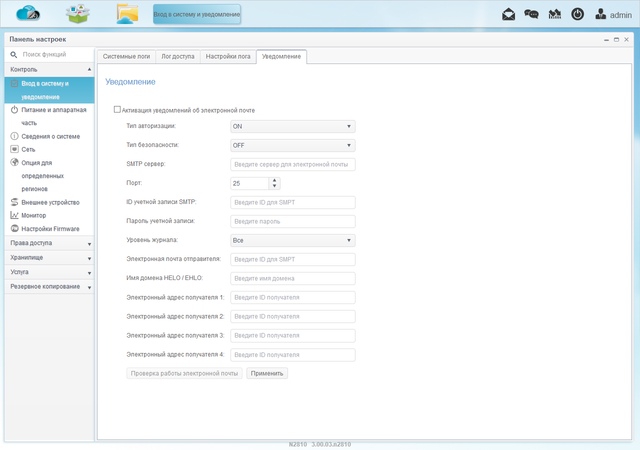Click the login and notification sidebar icon

coord(14,83)
